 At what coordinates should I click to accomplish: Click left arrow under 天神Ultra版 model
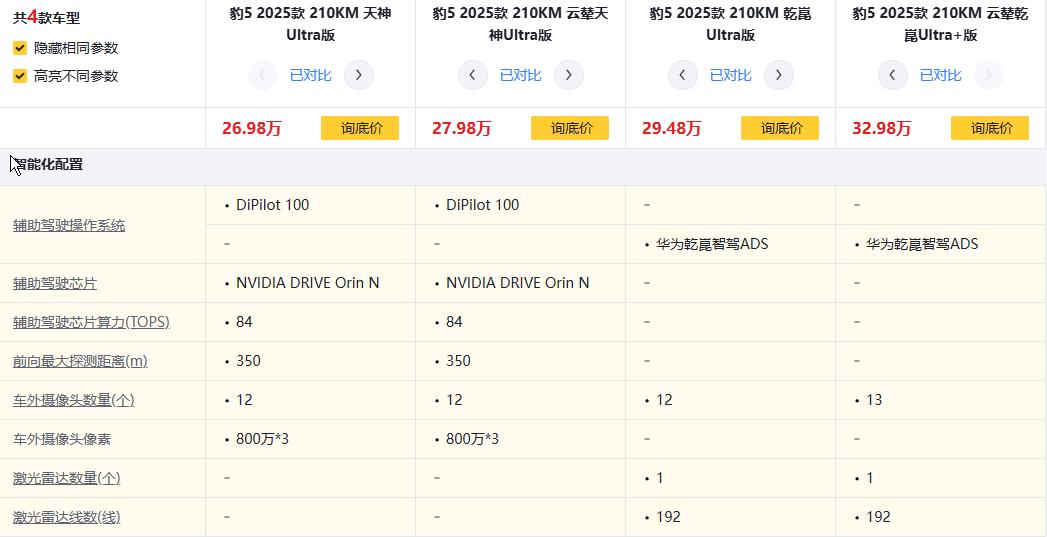pyautogui.click(x=262, y=75)
